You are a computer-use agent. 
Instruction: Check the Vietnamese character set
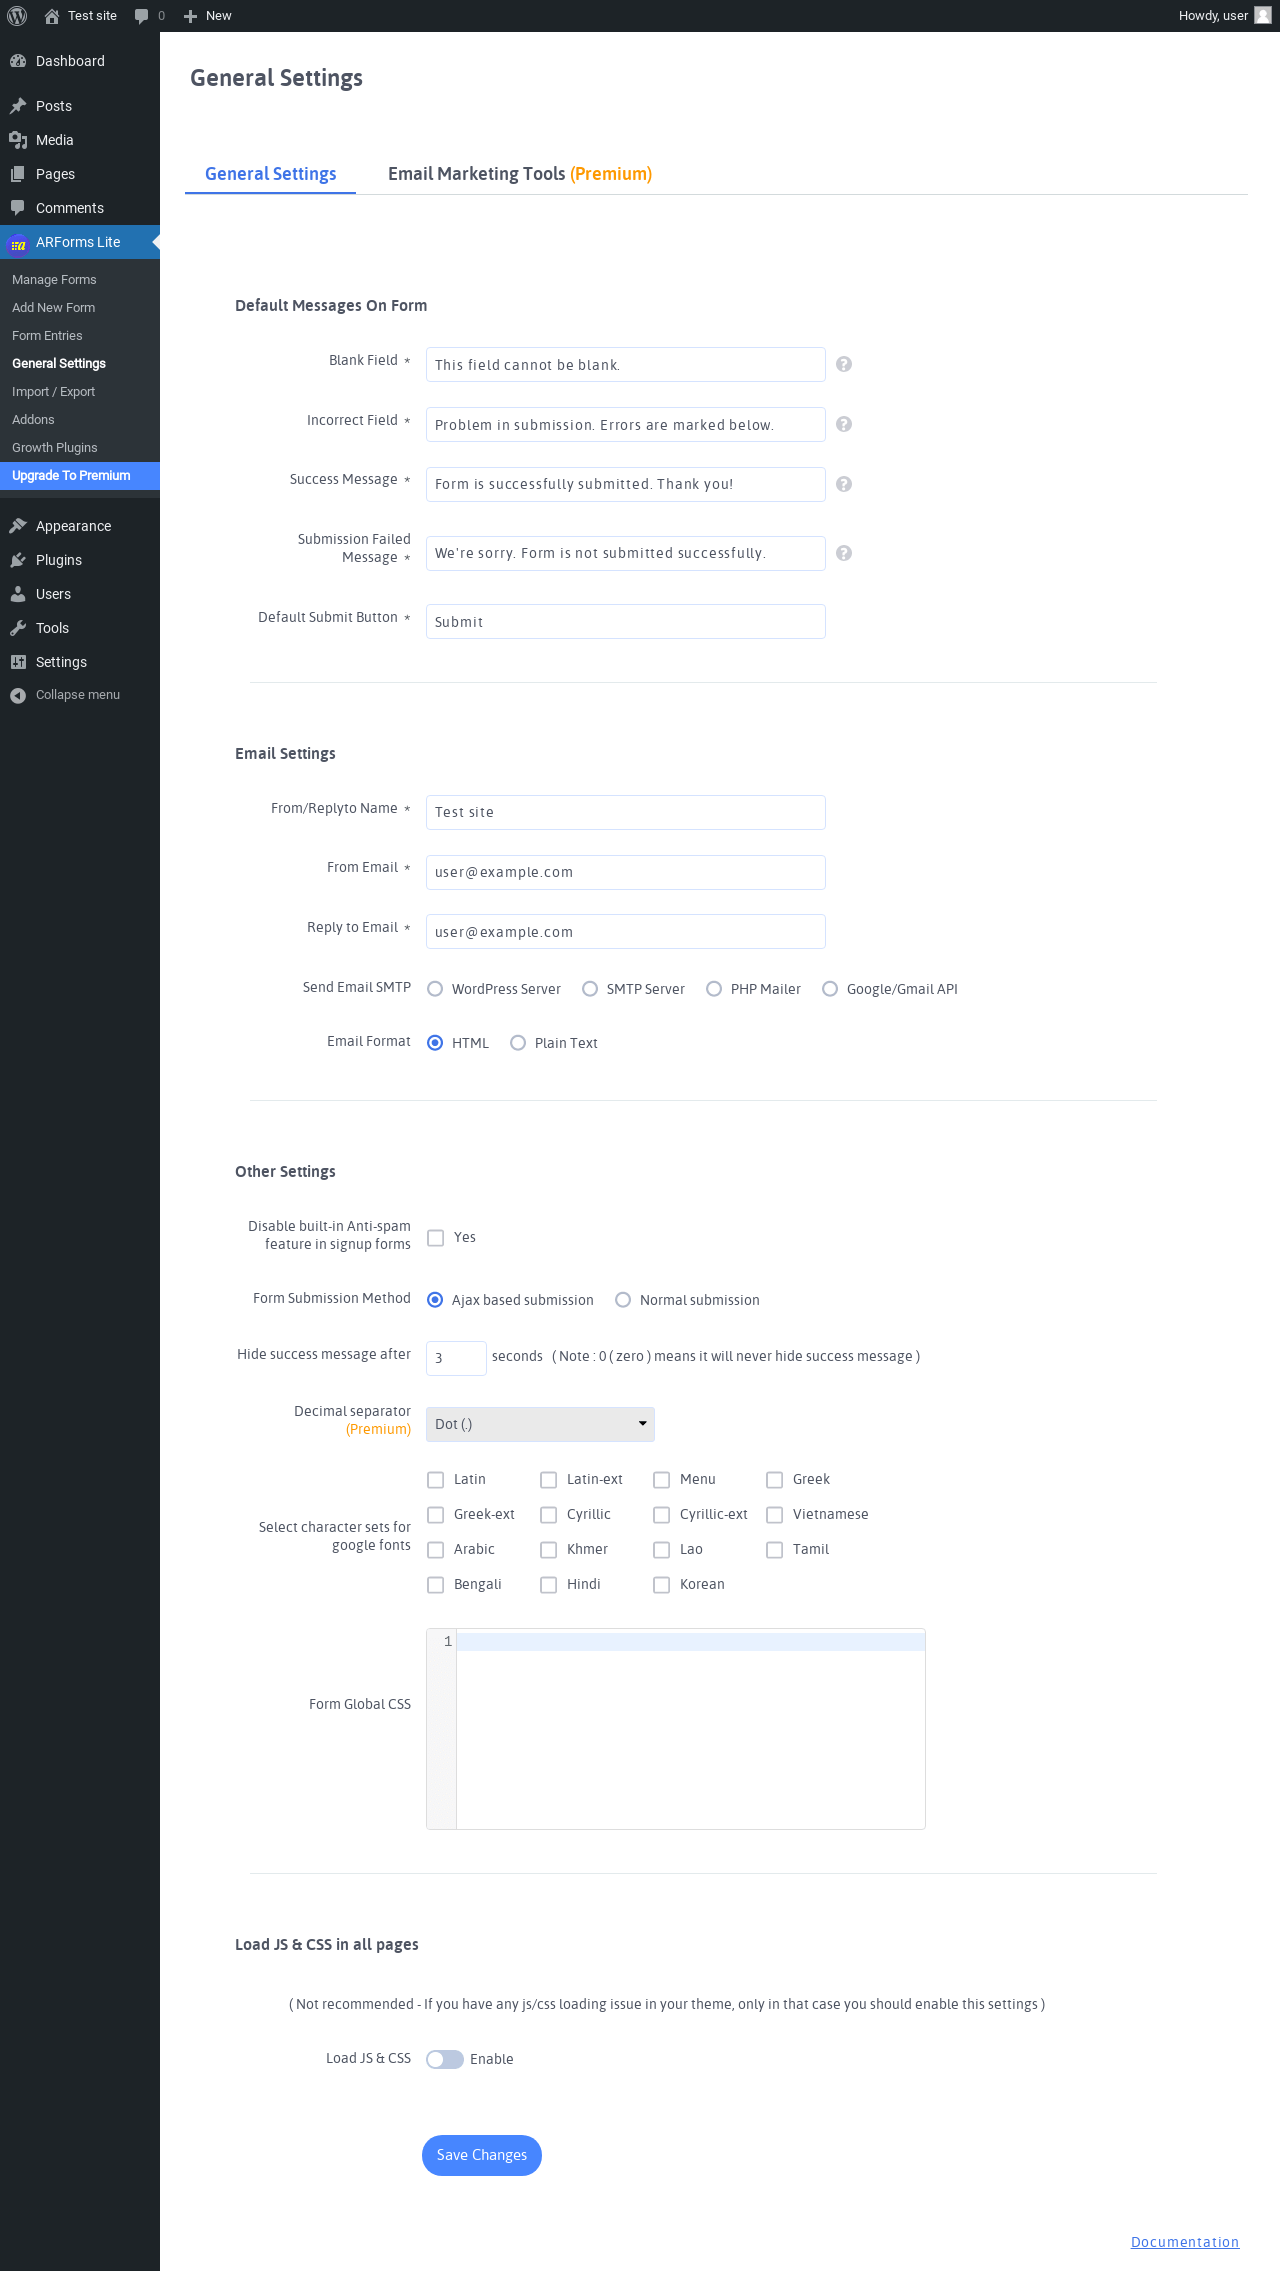[774, 1515]
